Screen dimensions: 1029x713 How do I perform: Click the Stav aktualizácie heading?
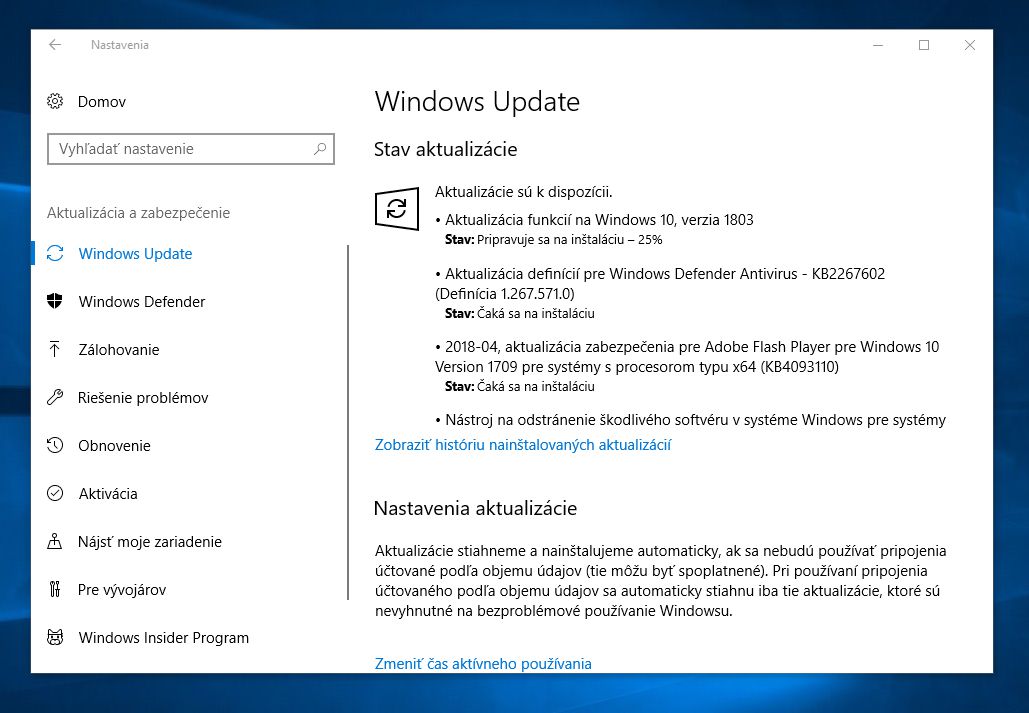coord(446,149)
